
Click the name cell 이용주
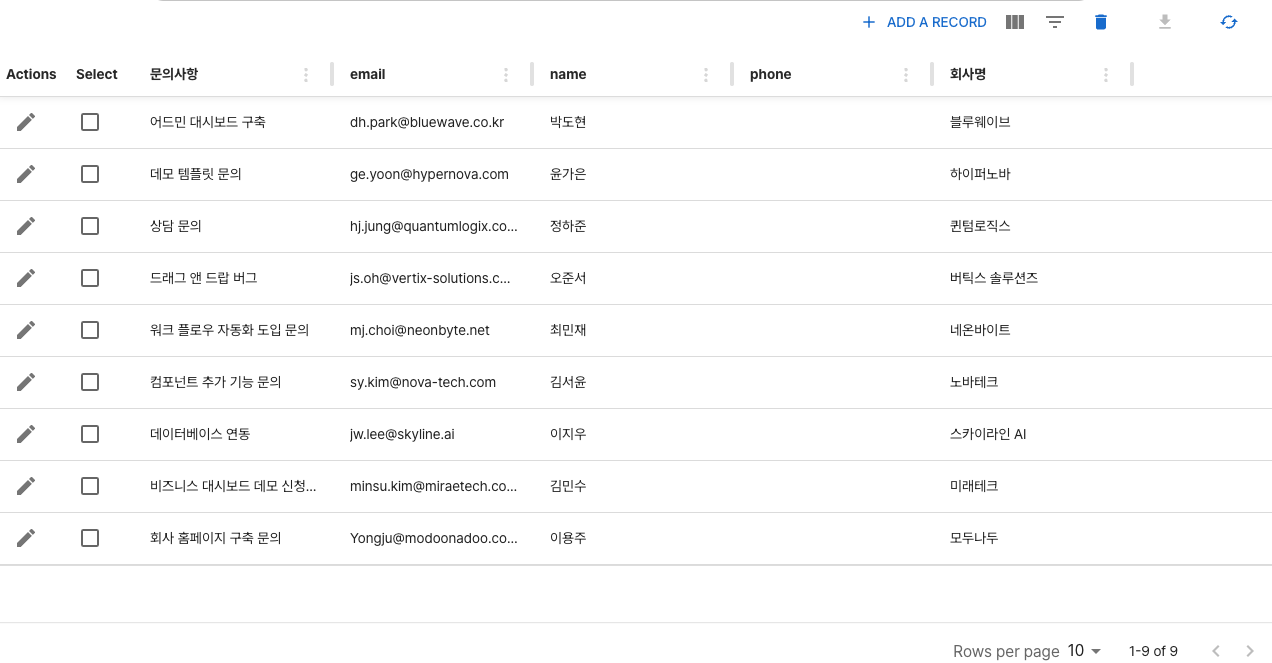(x=568, y=538)
